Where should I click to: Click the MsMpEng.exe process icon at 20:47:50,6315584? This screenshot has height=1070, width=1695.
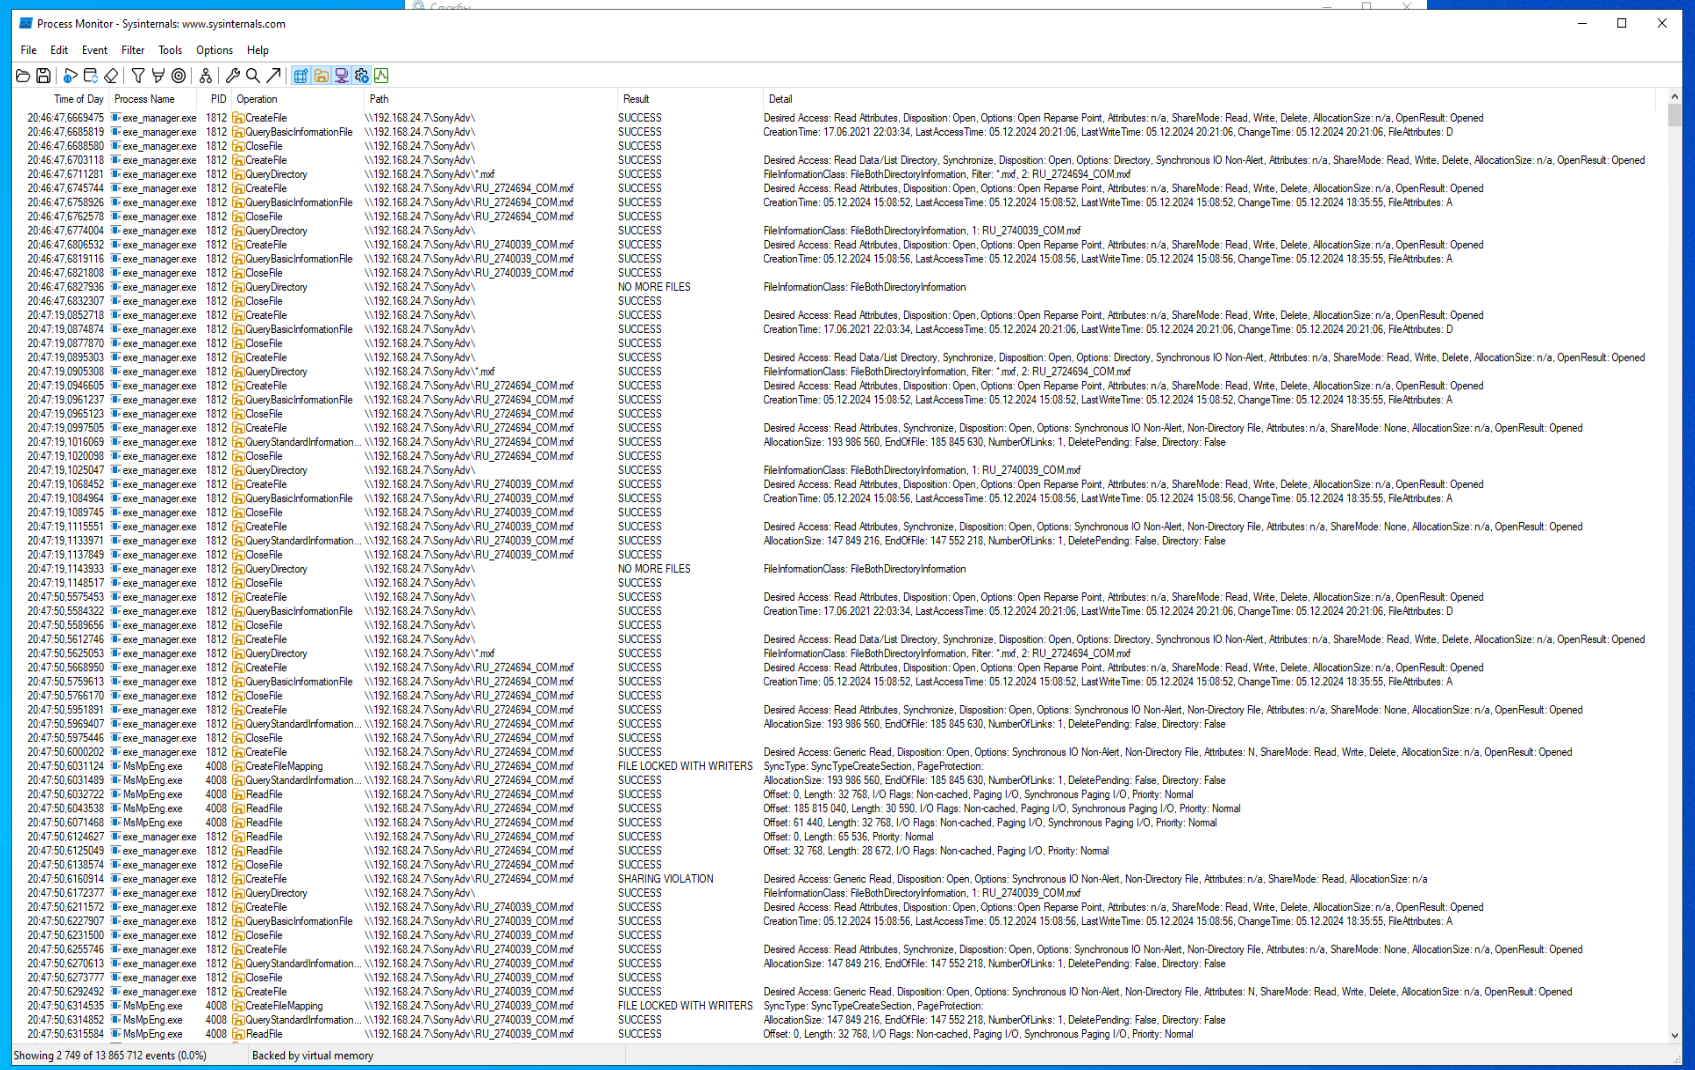(x=116, y=1034)
